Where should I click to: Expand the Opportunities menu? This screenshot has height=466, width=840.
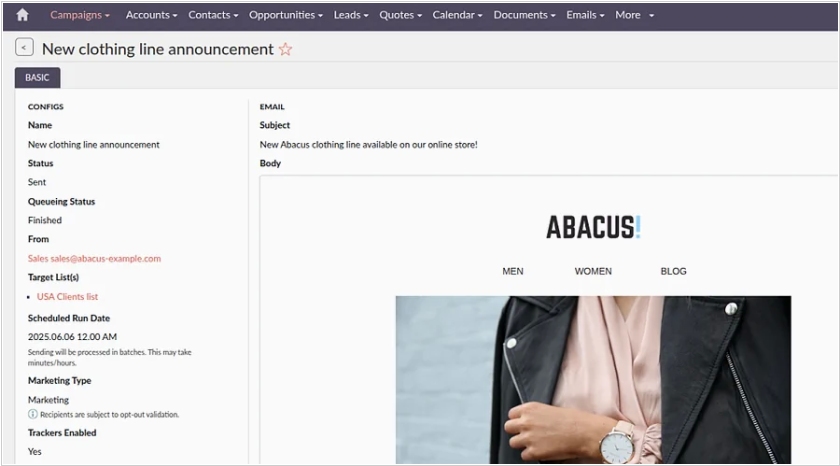(285, 15)
